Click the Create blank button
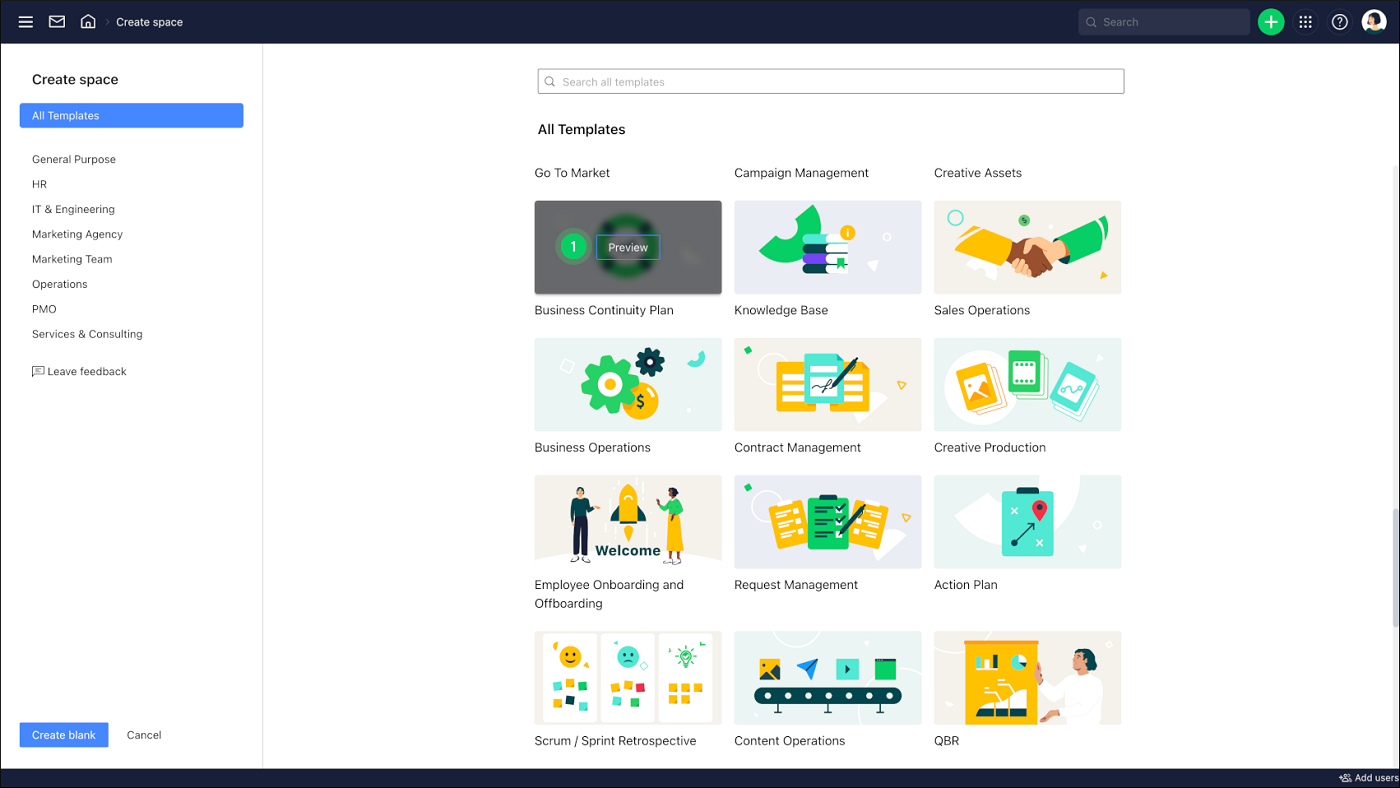This screenshot has height=788, width=1400. [x=64, y=735]
